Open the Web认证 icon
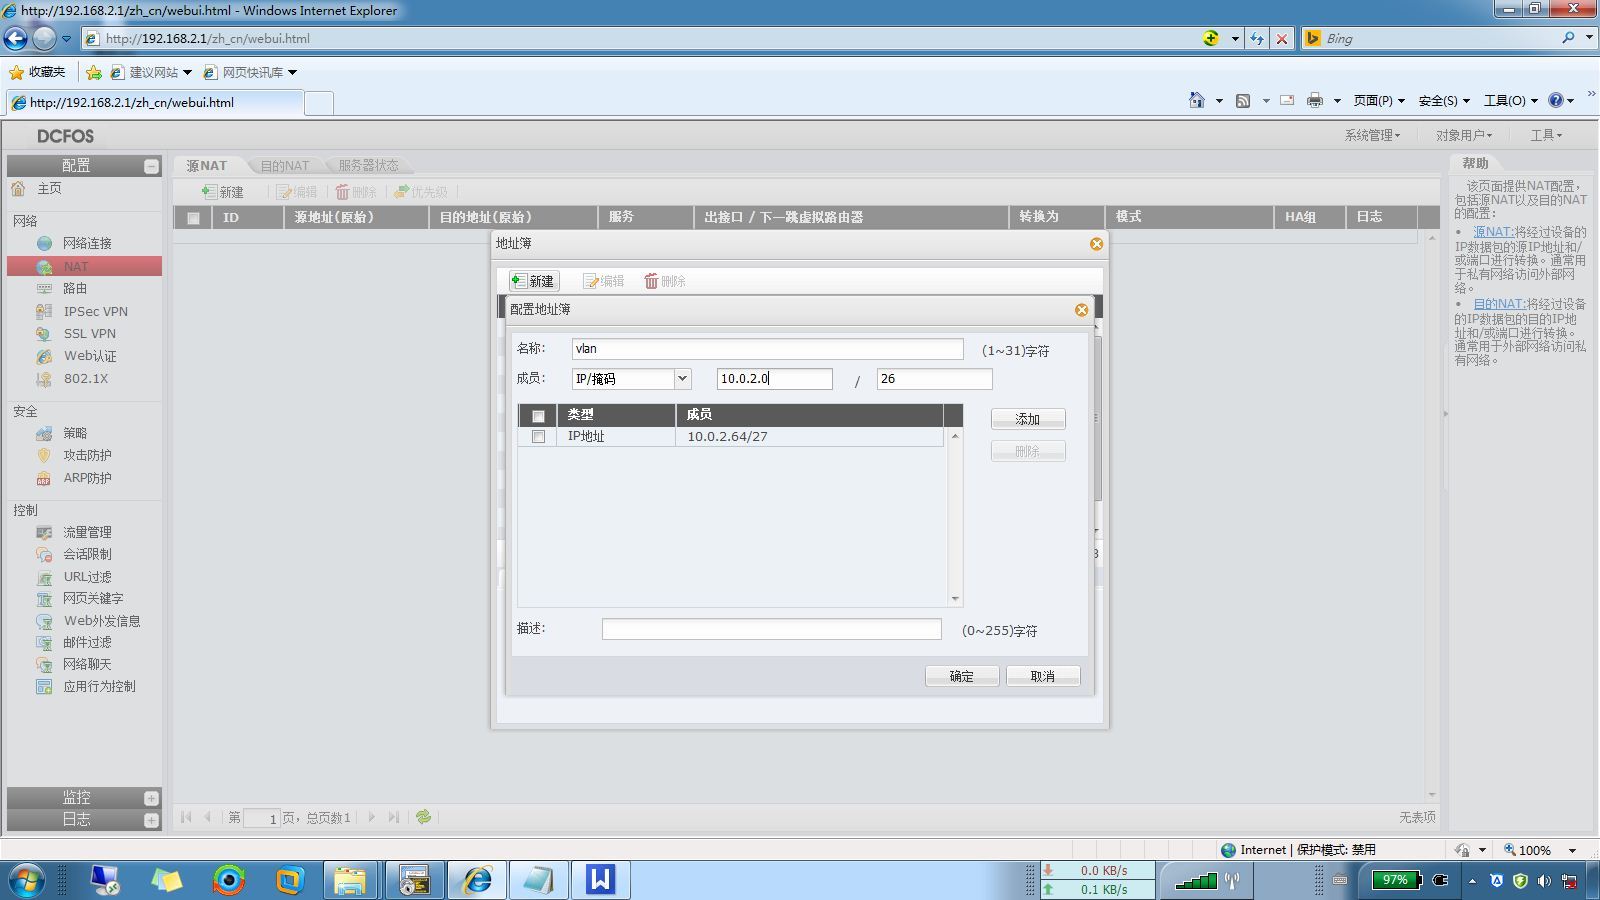Image resolution: width=1600 pixels, height=900 pixels. tap(44, 356)
